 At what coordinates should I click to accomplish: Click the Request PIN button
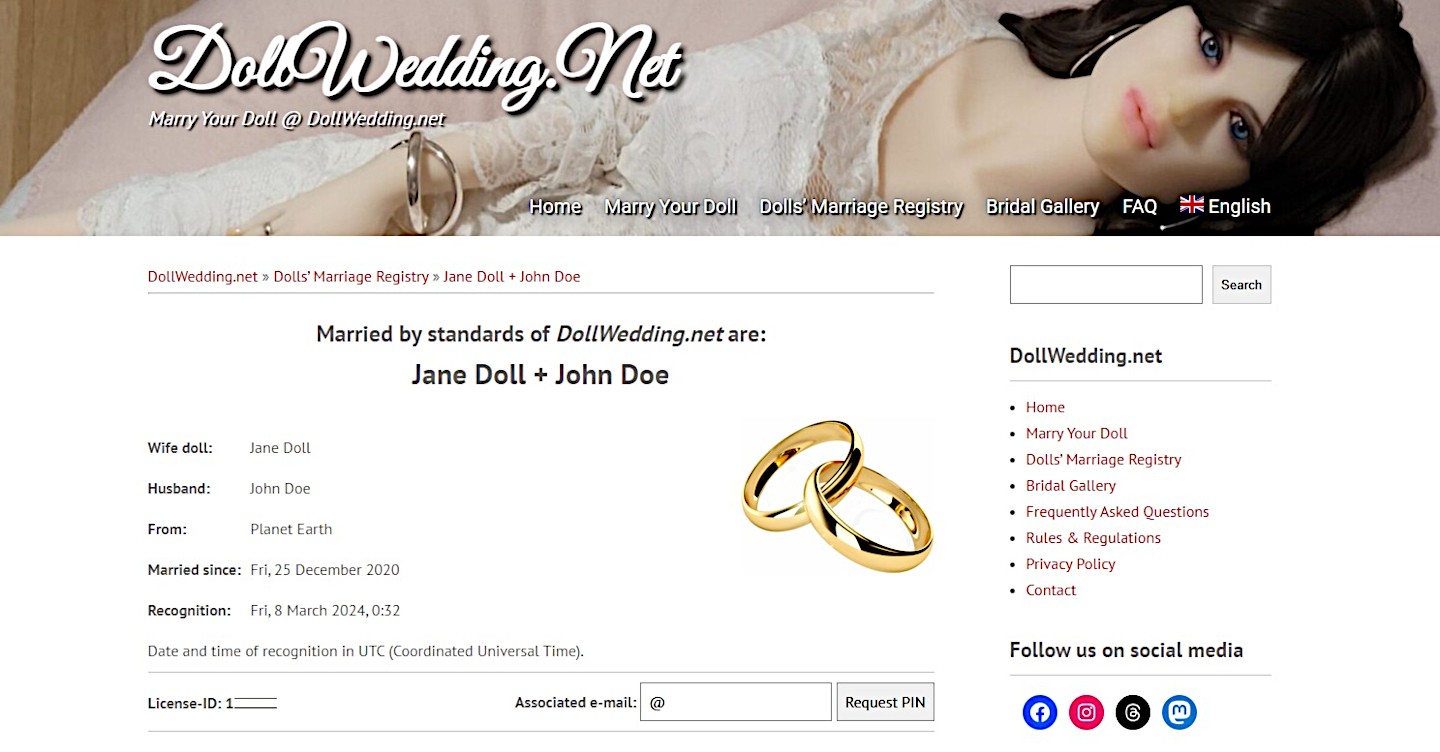point(885,702)
